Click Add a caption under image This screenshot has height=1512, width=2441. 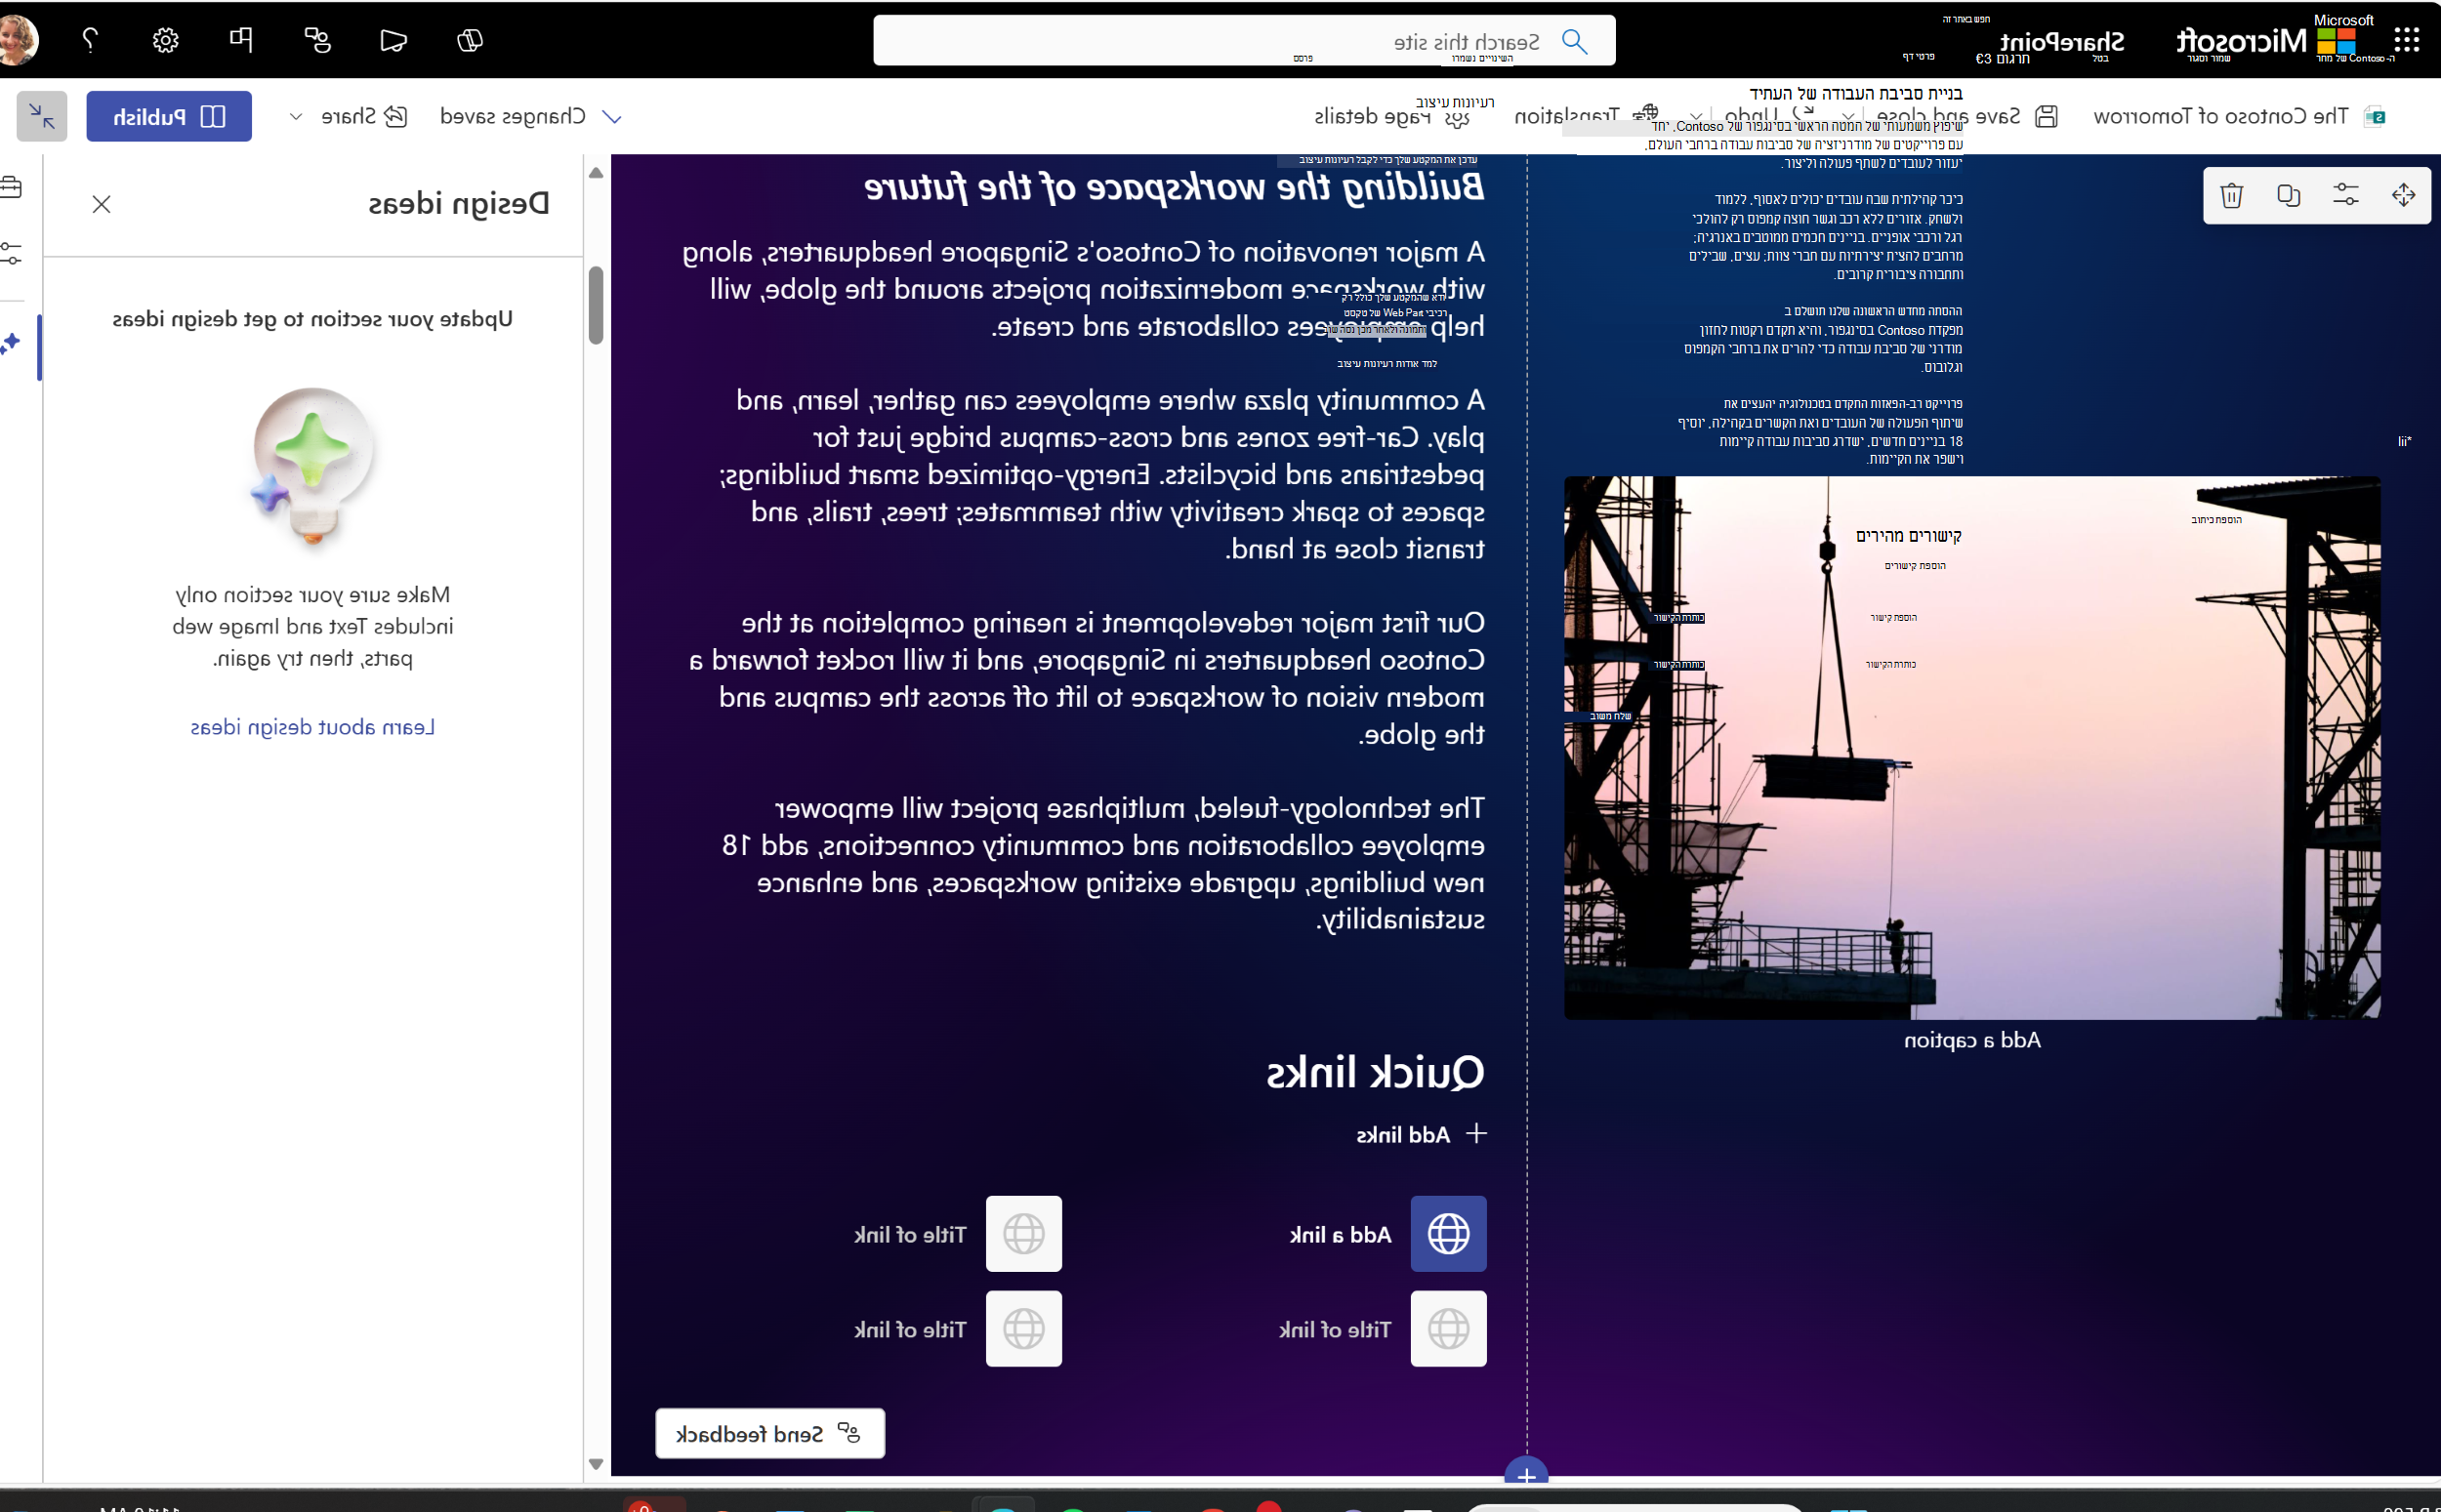pos(1972,1040)
